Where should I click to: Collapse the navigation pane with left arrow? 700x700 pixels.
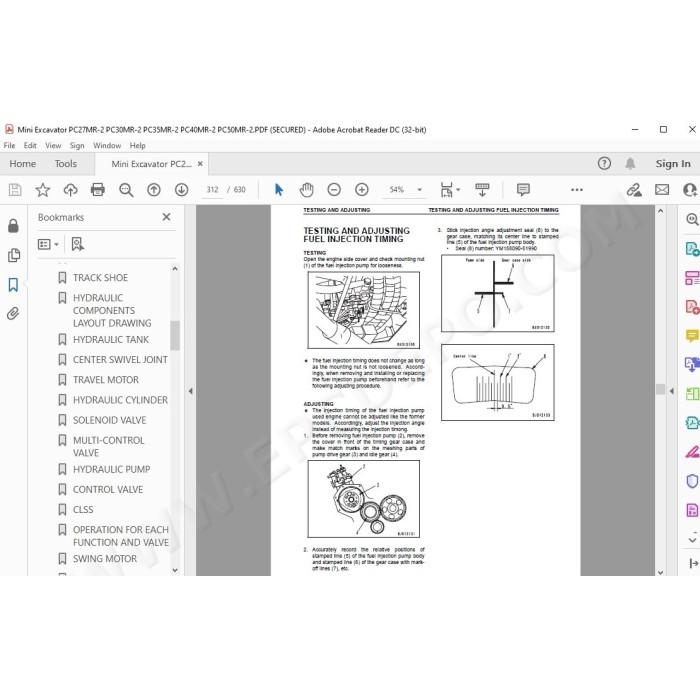(x=191, y=391)
